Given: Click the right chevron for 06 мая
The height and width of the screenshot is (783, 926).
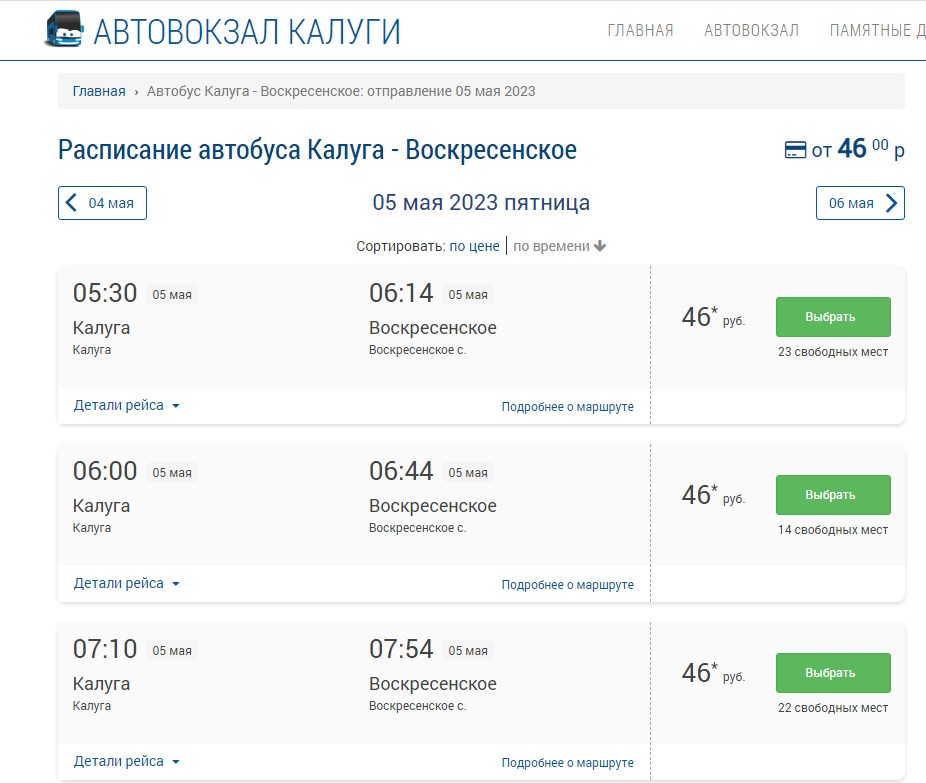Looking at the screenshot, I should click(x=891, y=203).
